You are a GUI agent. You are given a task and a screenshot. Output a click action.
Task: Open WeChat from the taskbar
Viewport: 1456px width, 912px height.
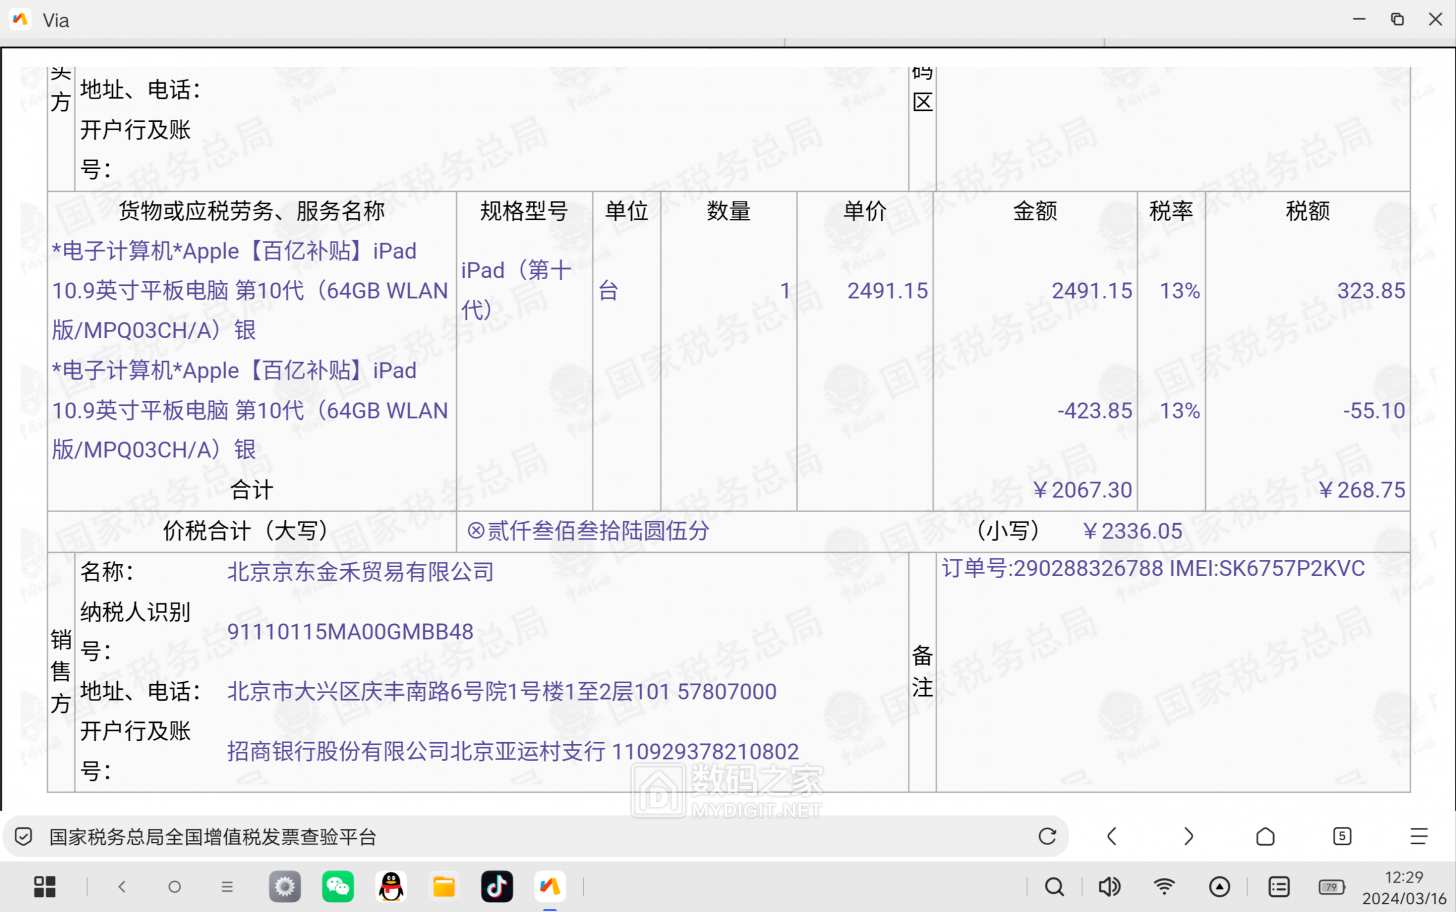338,886
